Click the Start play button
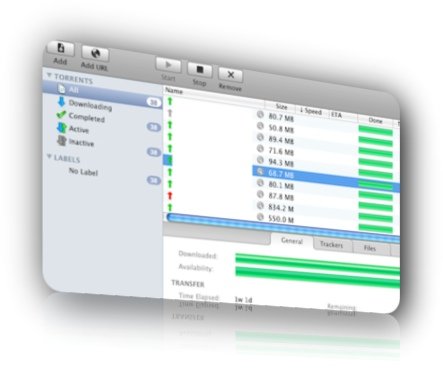Screen dimensions: 443x376 [168, 65]
